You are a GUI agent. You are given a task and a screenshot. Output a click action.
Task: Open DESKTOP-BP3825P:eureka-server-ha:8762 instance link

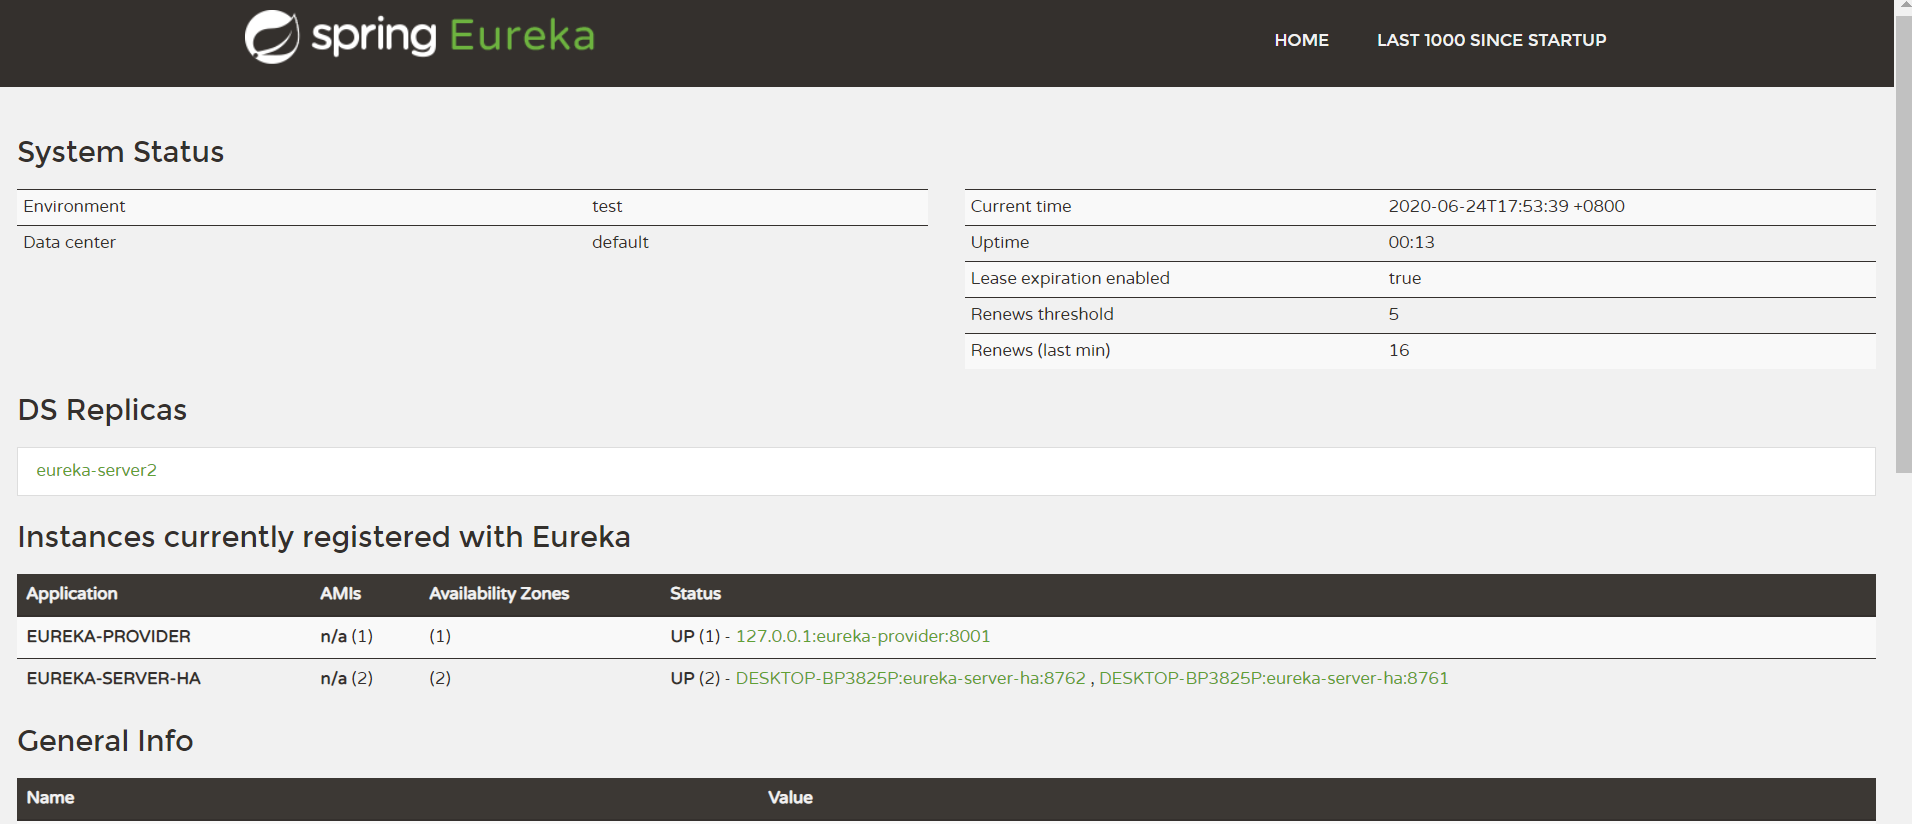tap(910, 678)
